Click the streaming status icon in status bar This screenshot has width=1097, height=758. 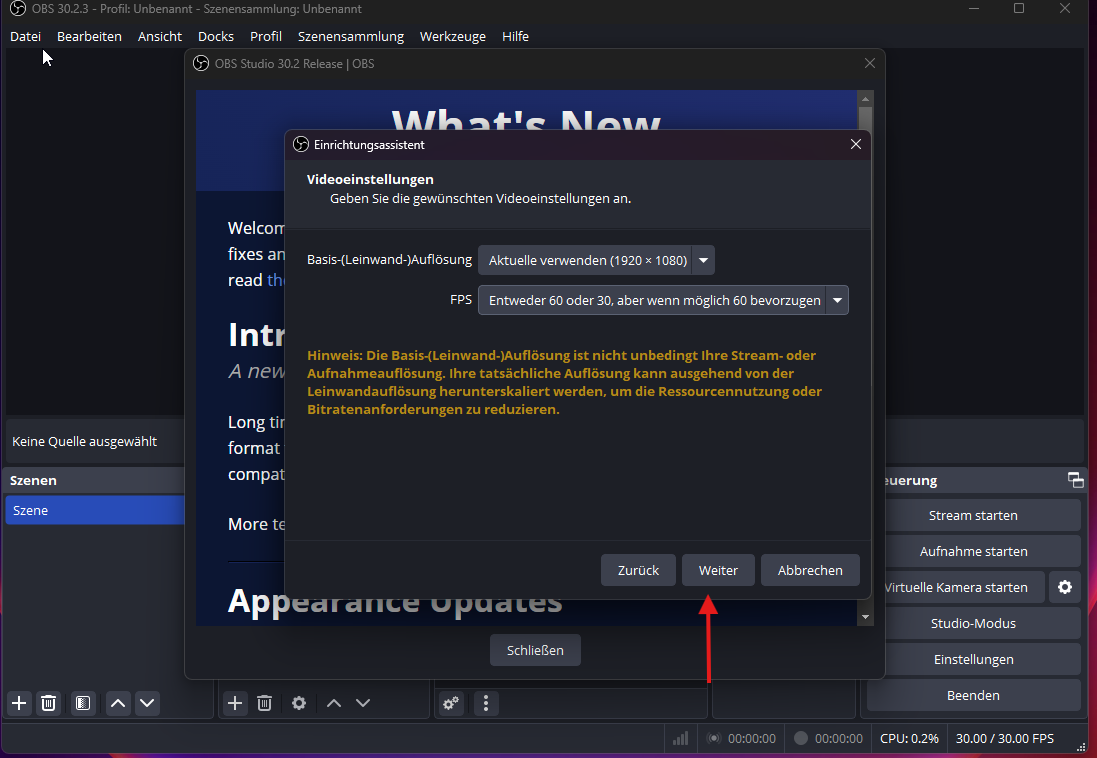(714, 738)
